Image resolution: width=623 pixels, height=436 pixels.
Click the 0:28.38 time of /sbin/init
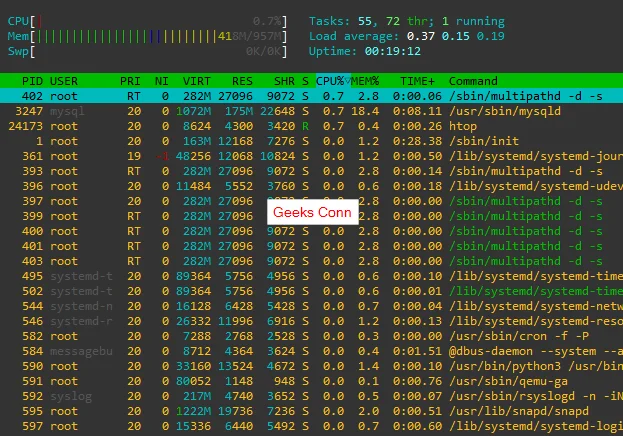[417, 141]
